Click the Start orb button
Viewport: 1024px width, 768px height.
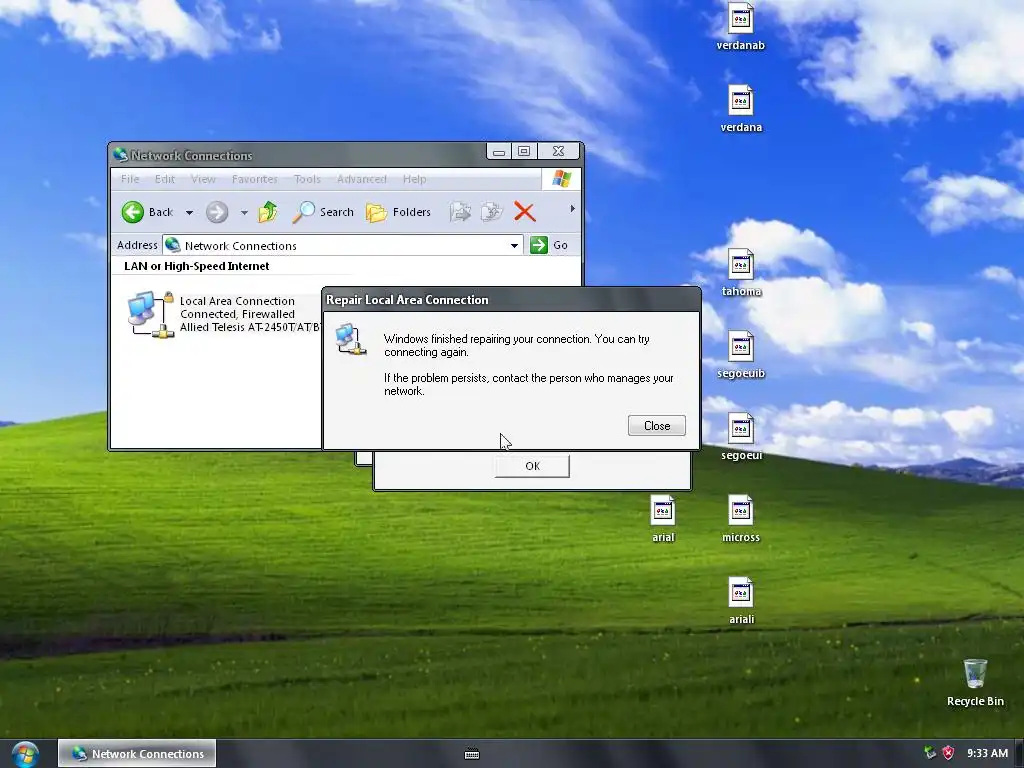pyautogui.click(x=25, y=754)
